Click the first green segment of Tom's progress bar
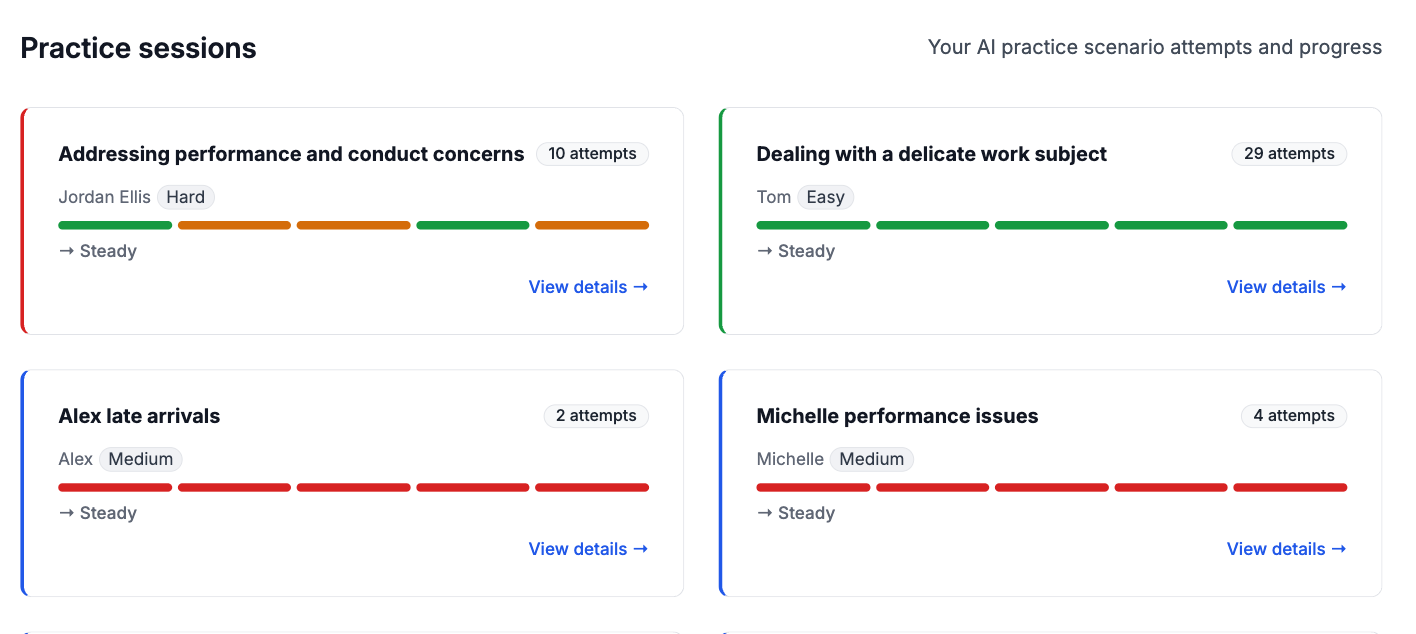 (x=813, y=225)
